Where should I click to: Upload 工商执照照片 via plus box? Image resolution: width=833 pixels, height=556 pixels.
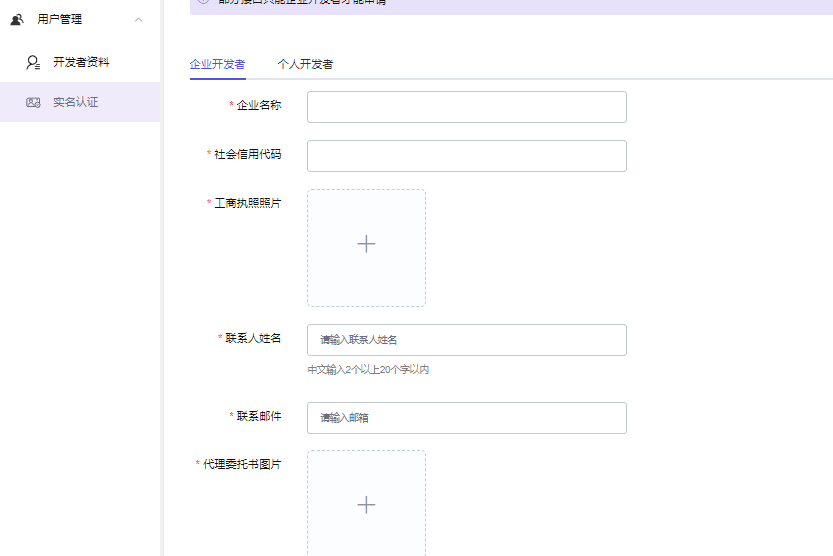(x=366, y=248)
